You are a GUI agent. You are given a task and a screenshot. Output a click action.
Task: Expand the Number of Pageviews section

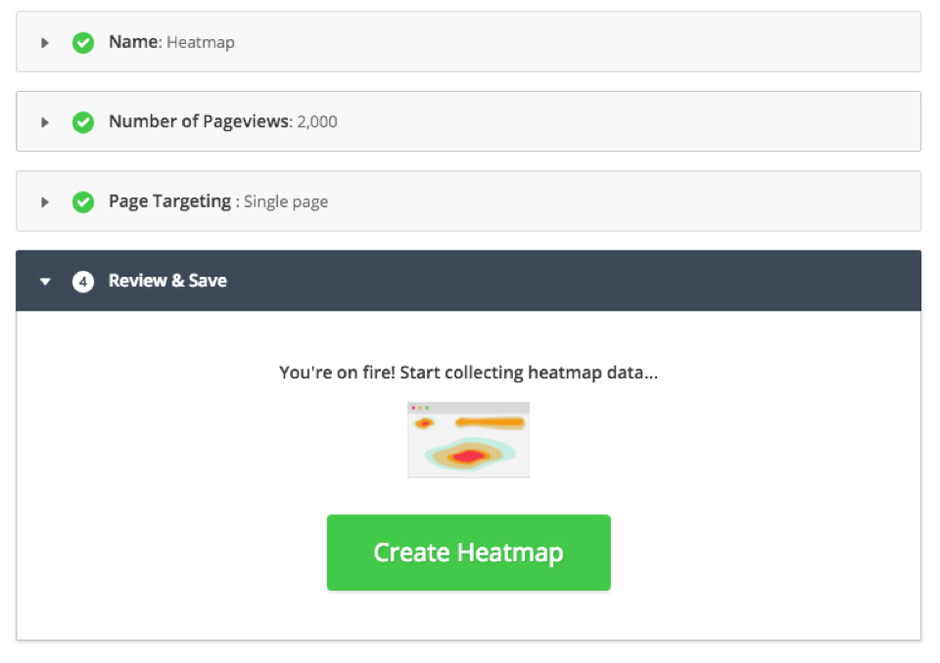[x=45, y=121]
